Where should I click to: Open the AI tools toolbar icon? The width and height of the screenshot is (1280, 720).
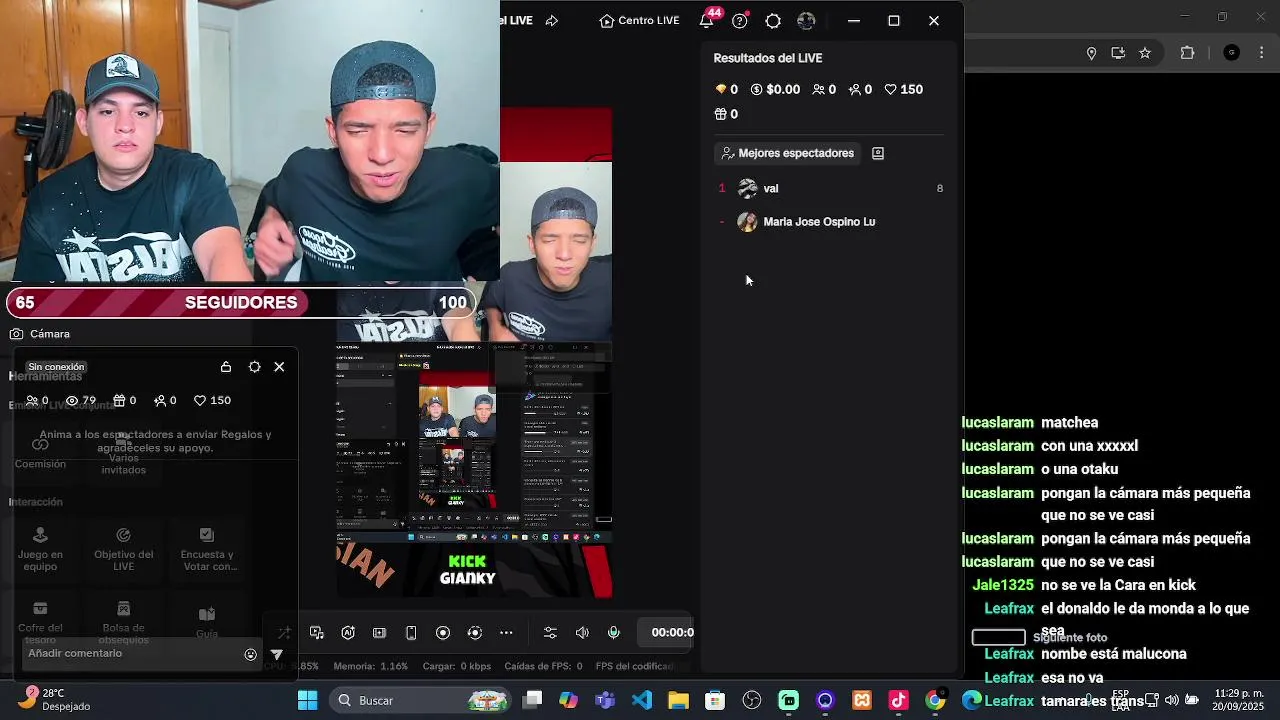[x=348, y=632]
